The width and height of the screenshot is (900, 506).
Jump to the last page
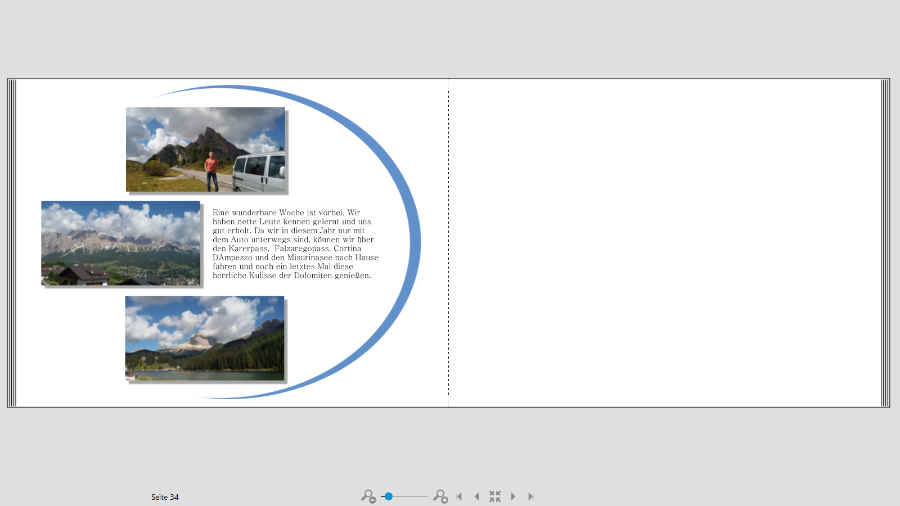(x=531, y=496)
